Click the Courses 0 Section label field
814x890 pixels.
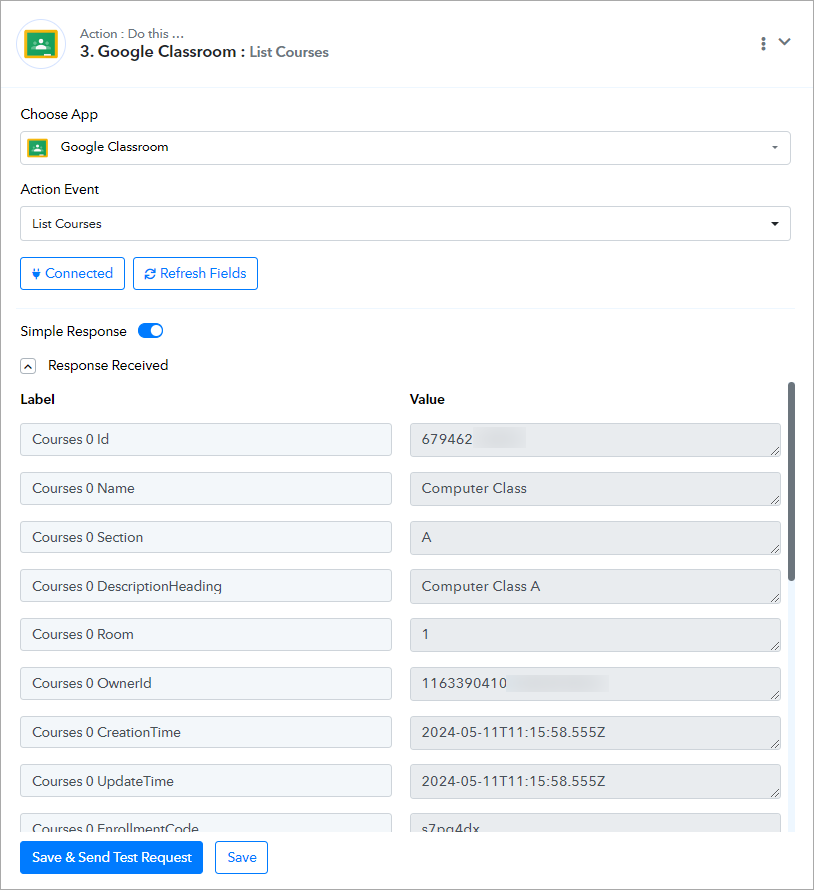pos(206,537)
